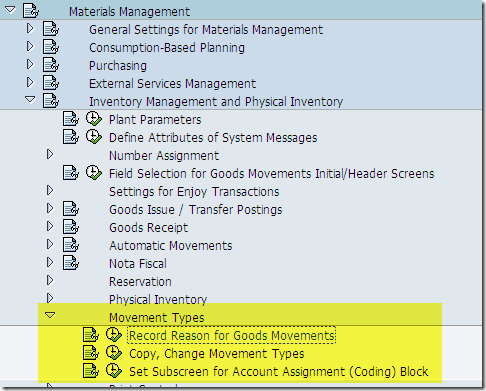The width and height of the screenshot is (486, 391).
Task: Expand the Number Assignment node
Action: (50, 155)
